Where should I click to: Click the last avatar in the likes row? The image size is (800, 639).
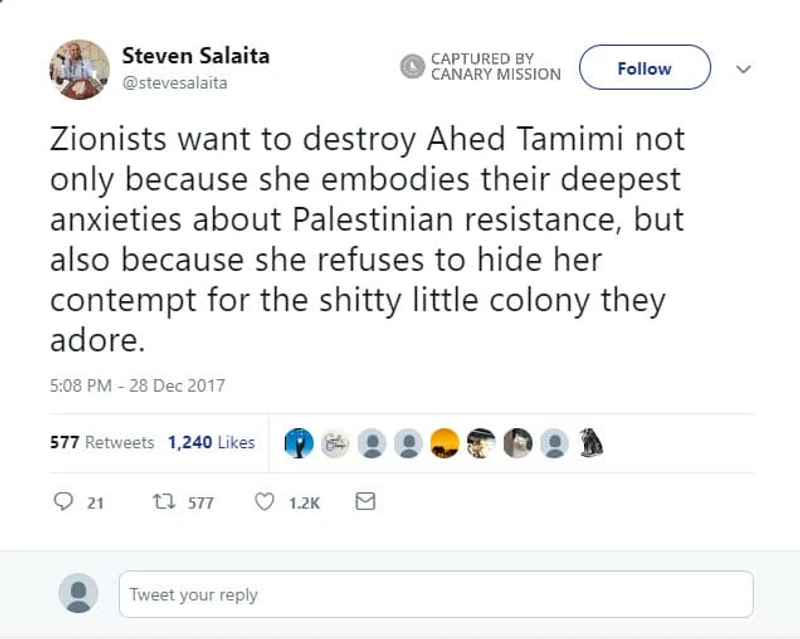coord(589,440)
